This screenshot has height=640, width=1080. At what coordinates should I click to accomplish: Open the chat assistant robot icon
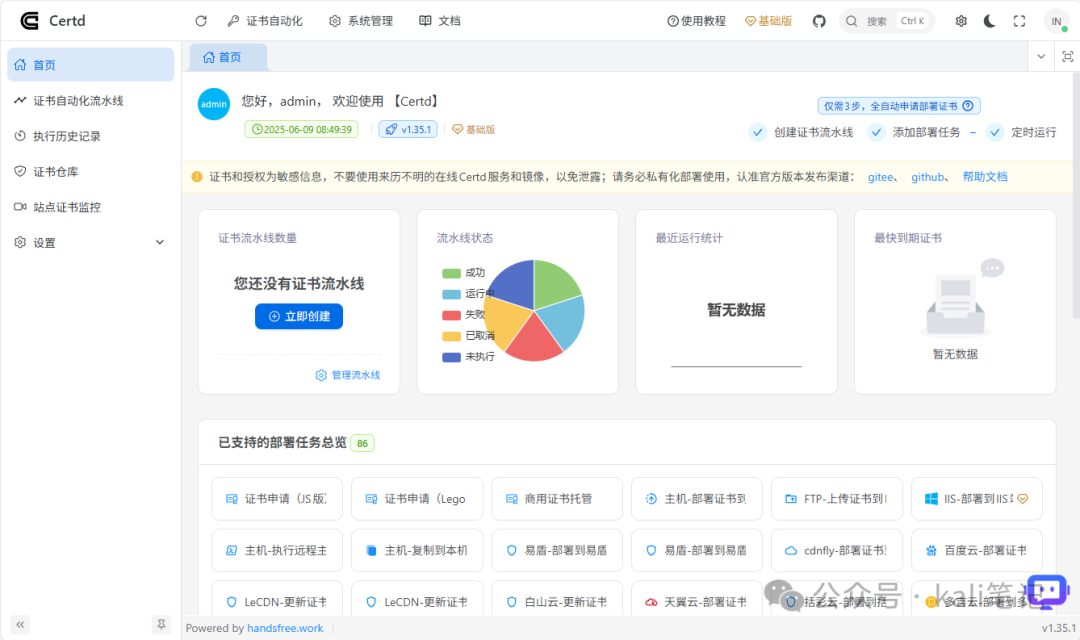click(x=1047, y=591)
